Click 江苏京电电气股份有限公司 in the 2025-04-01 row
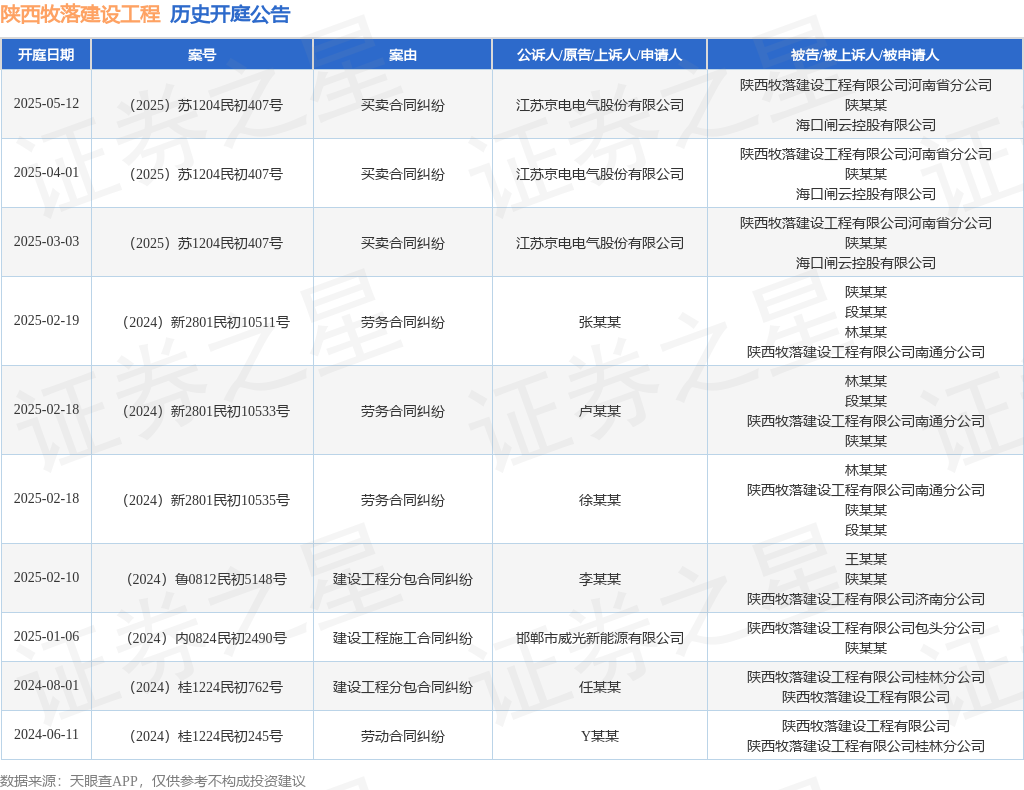The width and height of the screenshot is (1024, 790). tap(600, 174)
